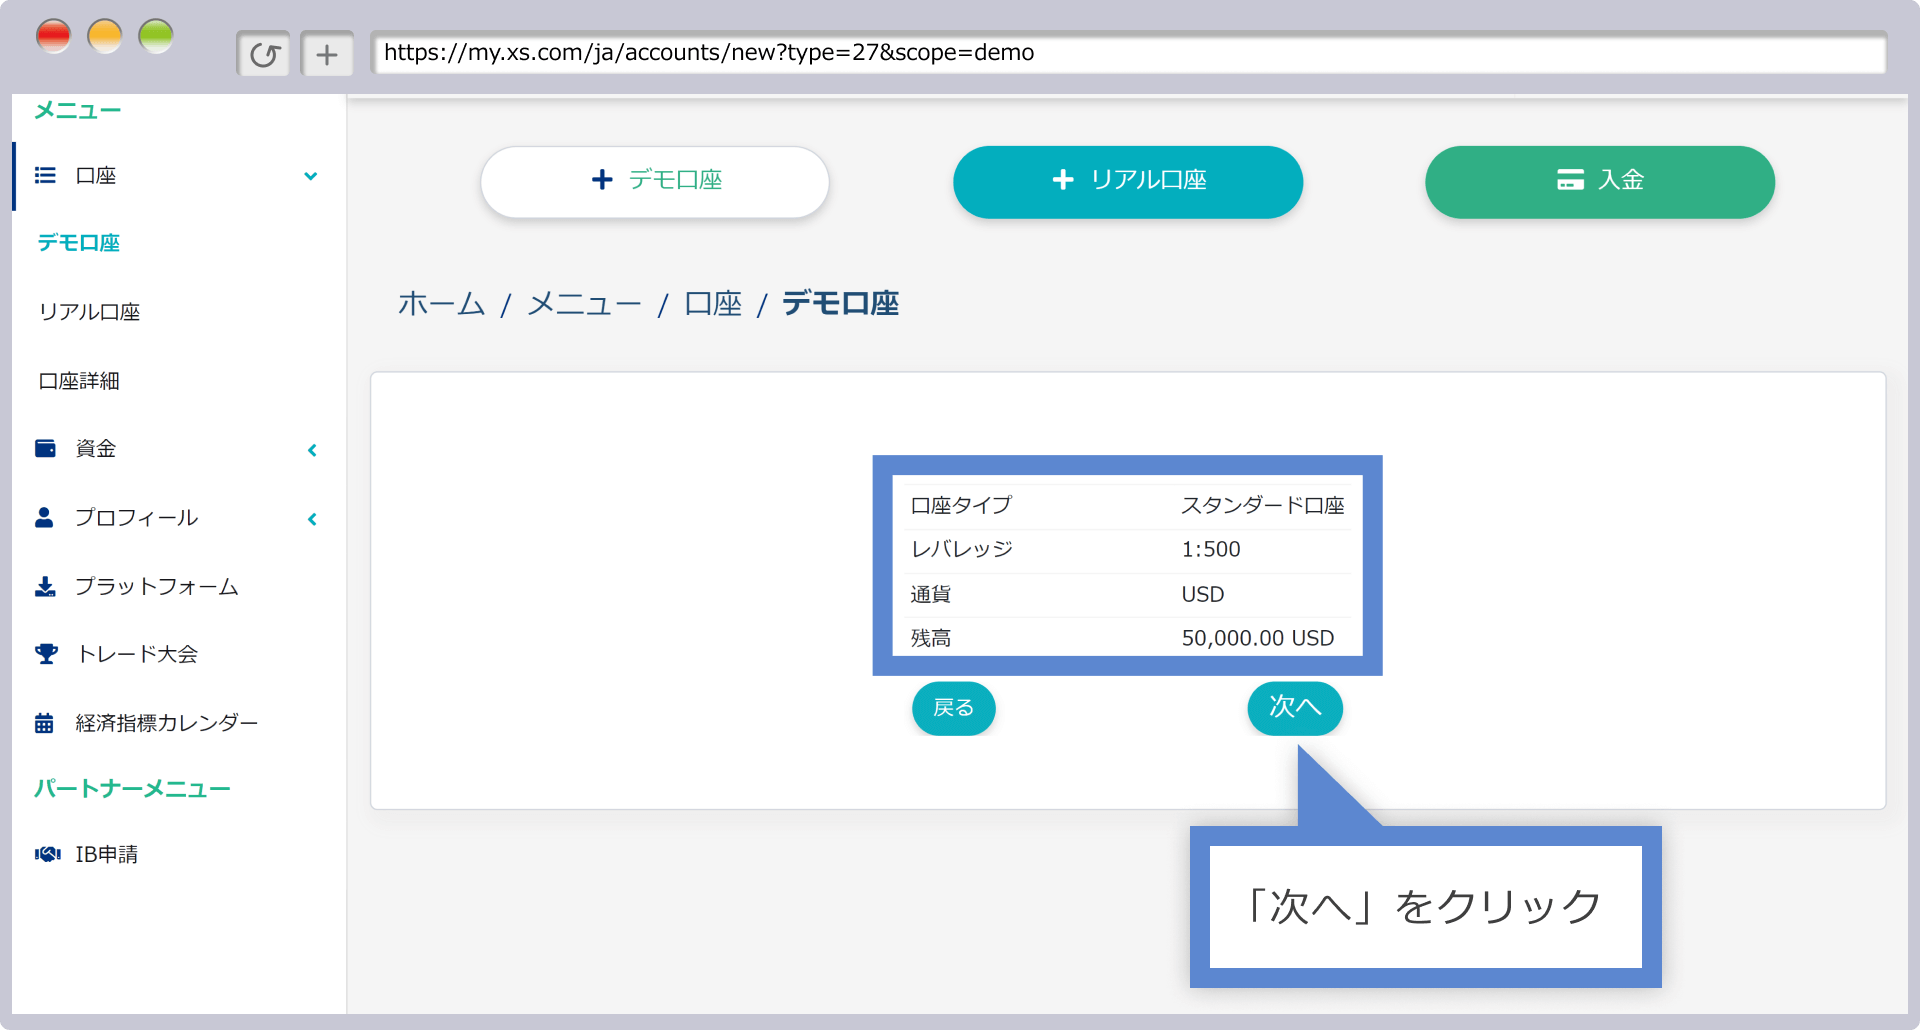Click the 口座タイプ label

click(x=961, y=505)
